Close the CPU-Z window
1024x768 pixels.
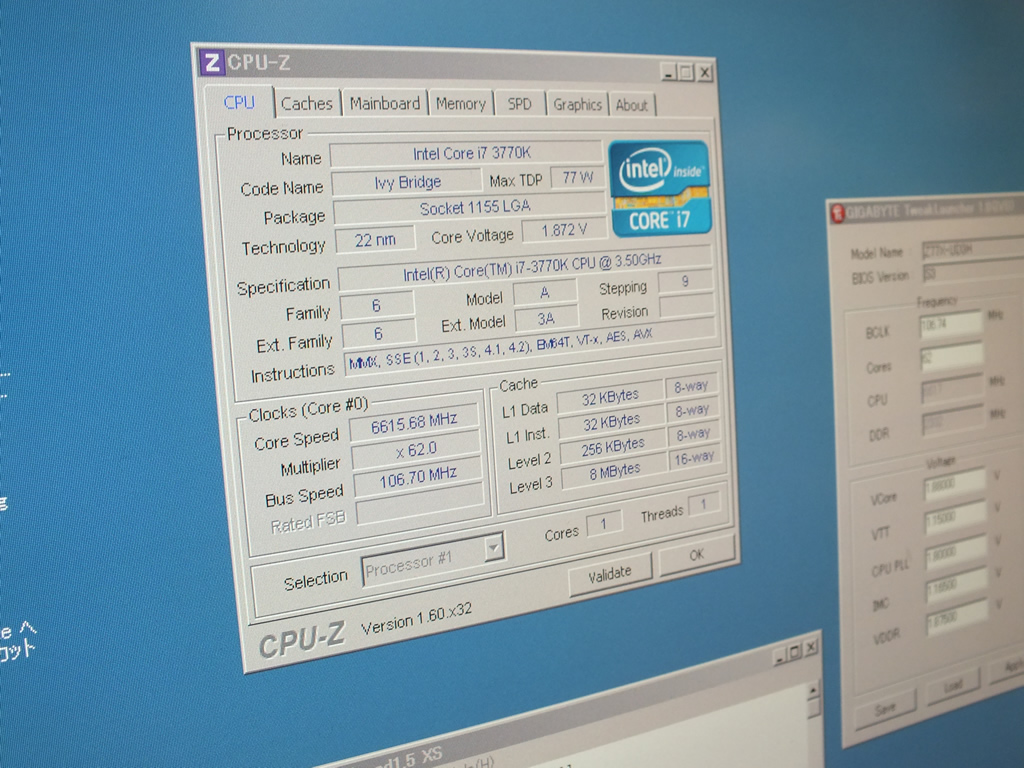[x=704, y=72]
